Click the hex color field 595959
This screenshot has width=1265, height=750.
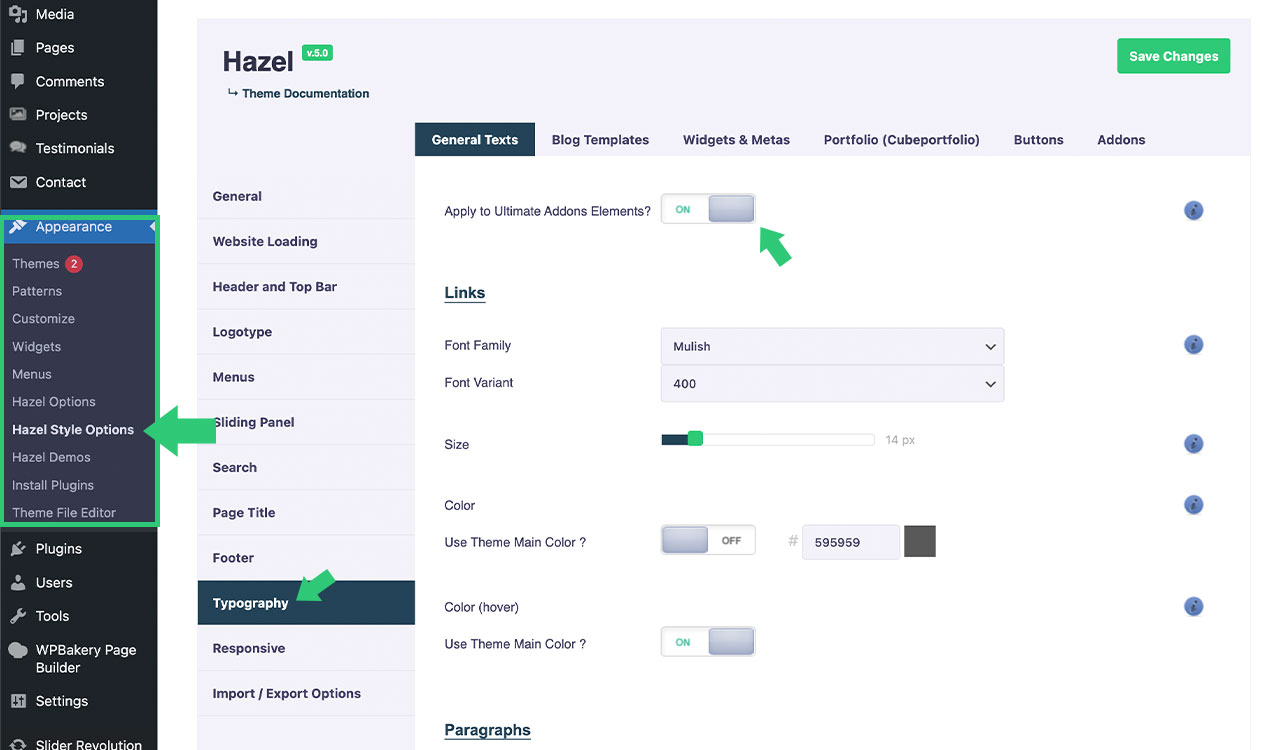(x=850, y=542)
